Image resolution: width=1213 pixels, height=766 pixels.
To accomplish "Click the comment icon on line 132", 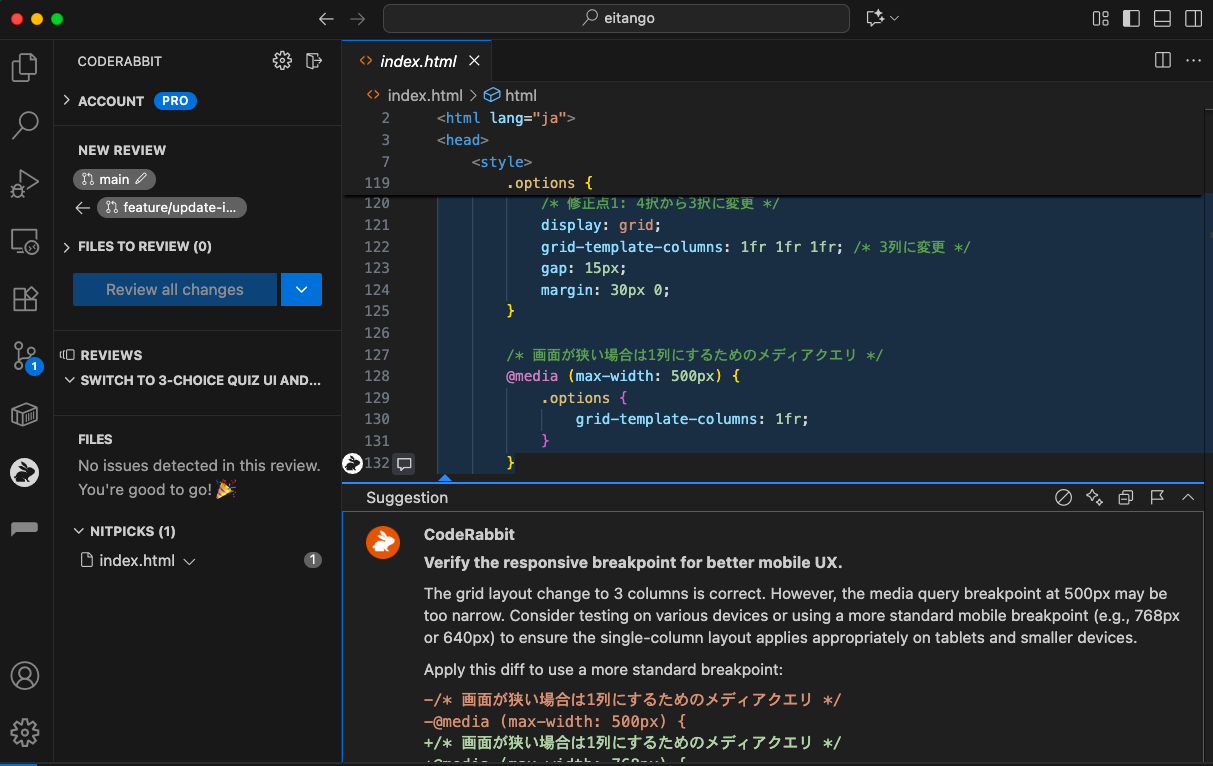I will [404, 463].
